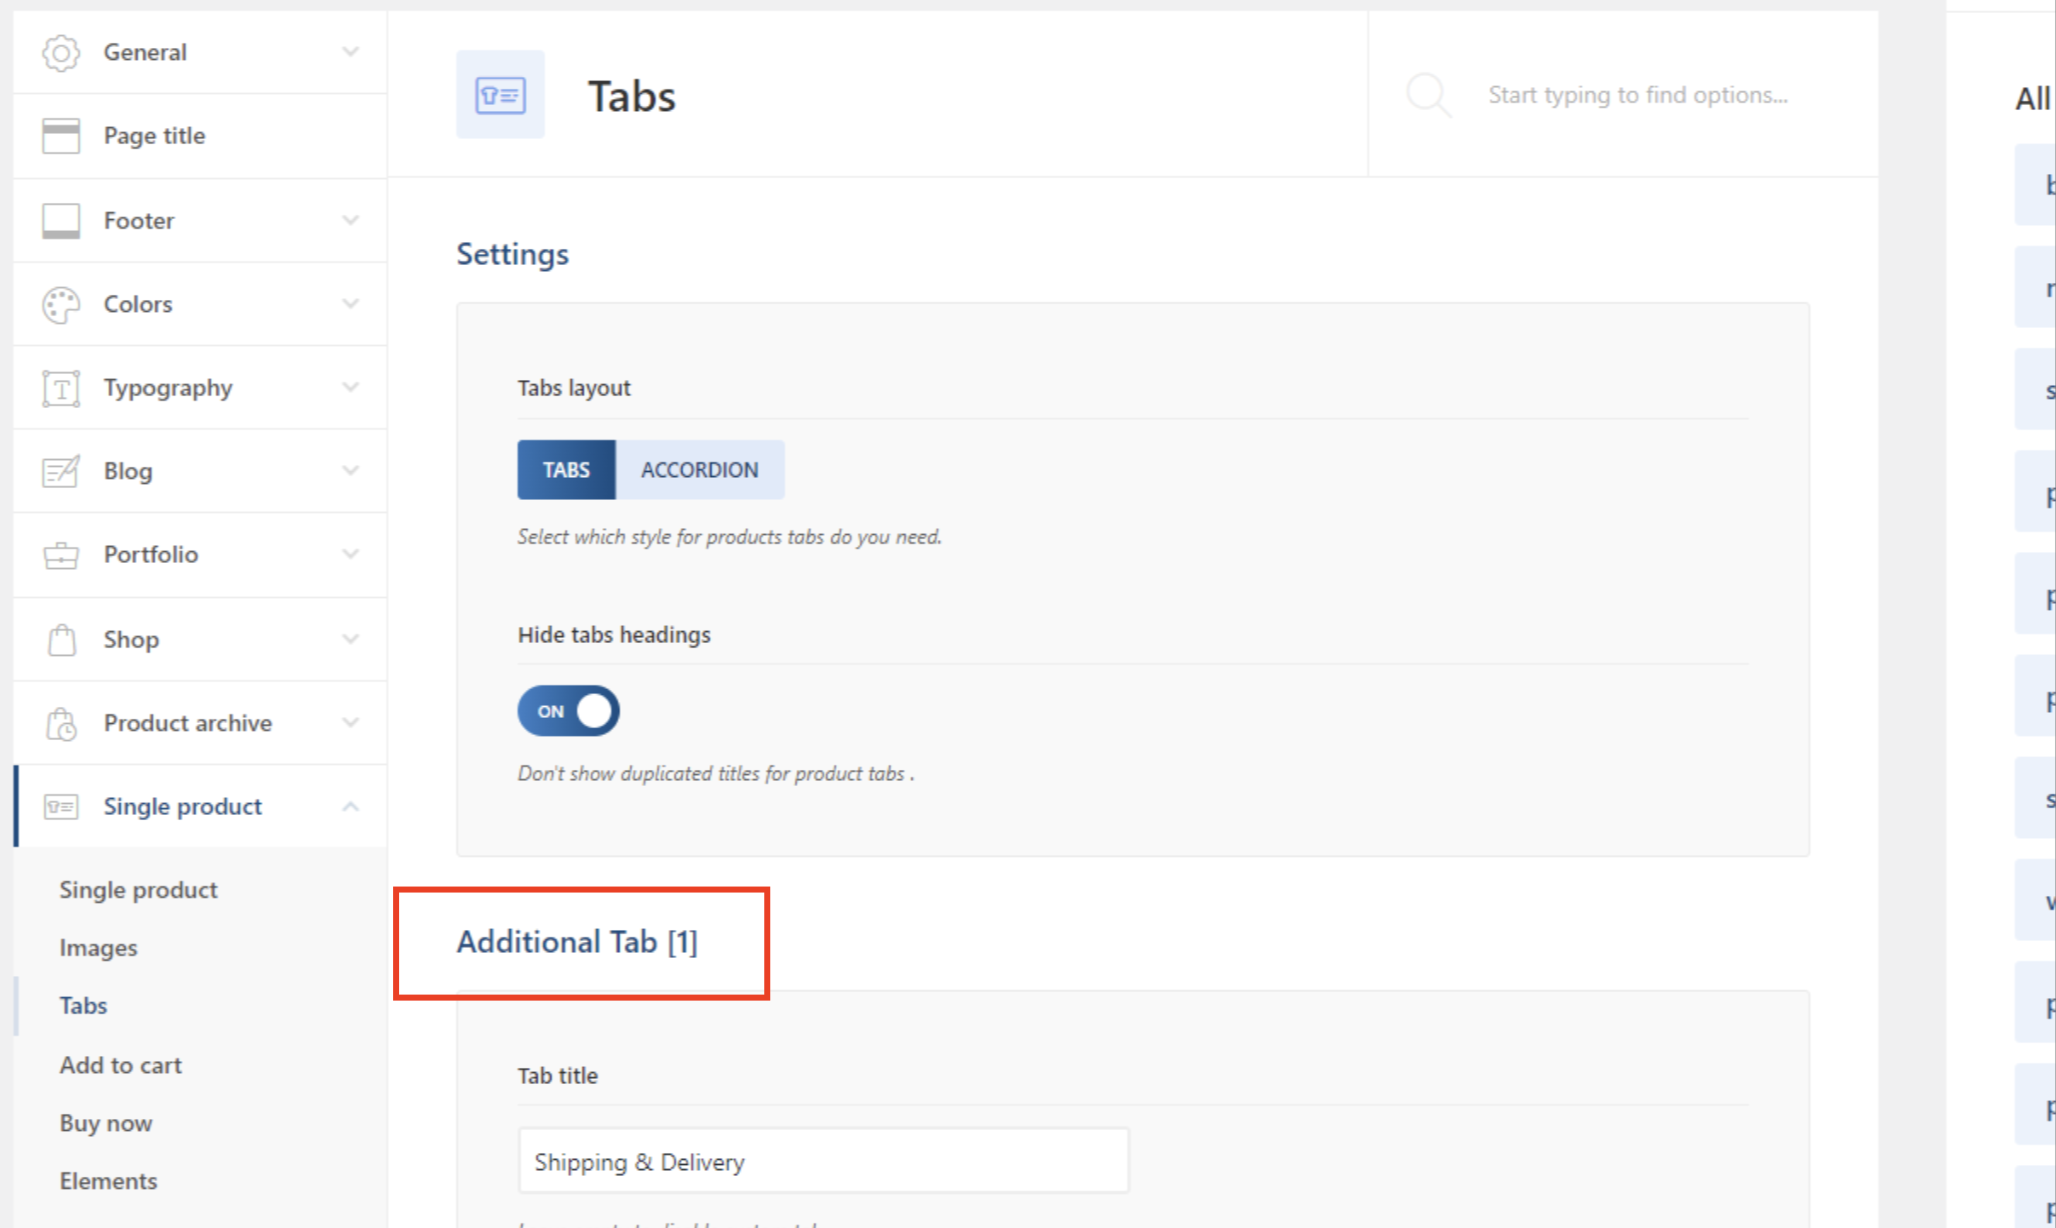Click the Footer settings icon
The height and width of the screenshot is (1228, 2056).
pyautogui.click(x=58, y=219)
